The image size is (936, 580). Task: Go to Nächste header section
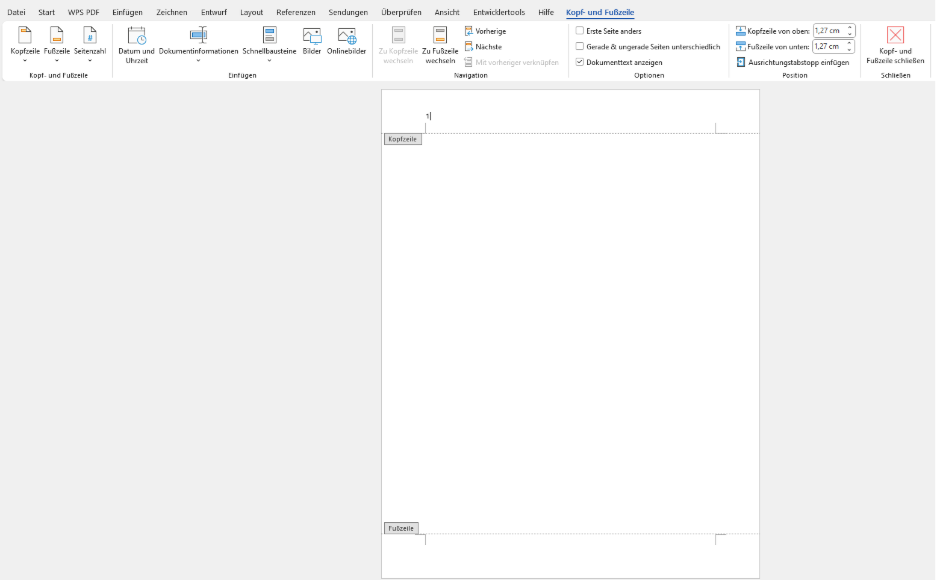(x=484, y=47)
